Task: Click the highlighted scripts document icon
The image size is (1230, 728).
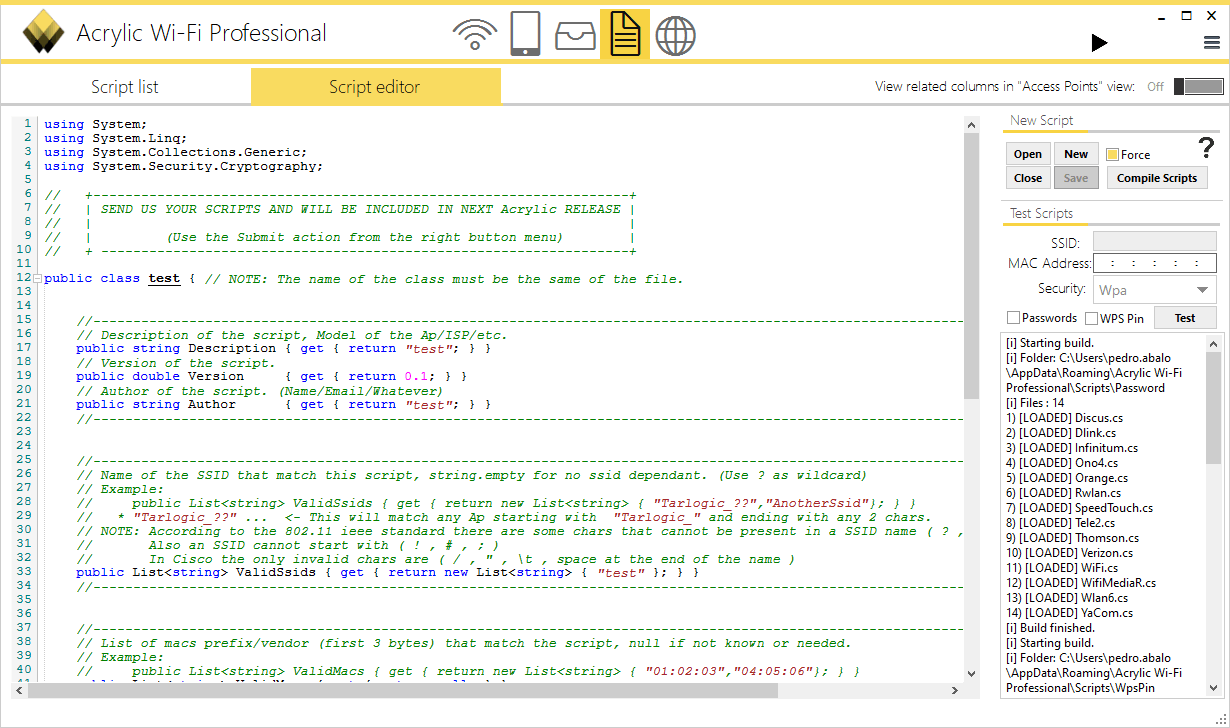Action: pos(625,34)
